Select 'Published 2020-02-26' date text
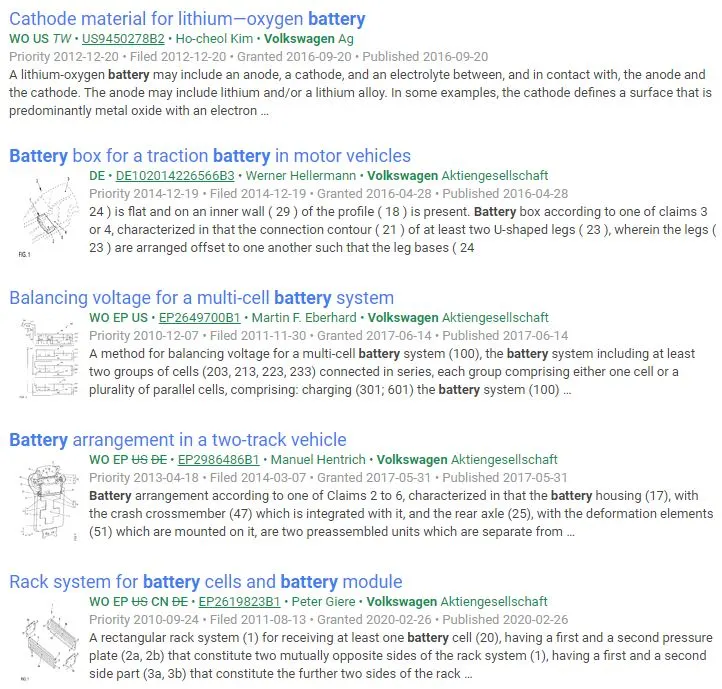The width and height of the screenshot is (722, 689). coord(505,619)
